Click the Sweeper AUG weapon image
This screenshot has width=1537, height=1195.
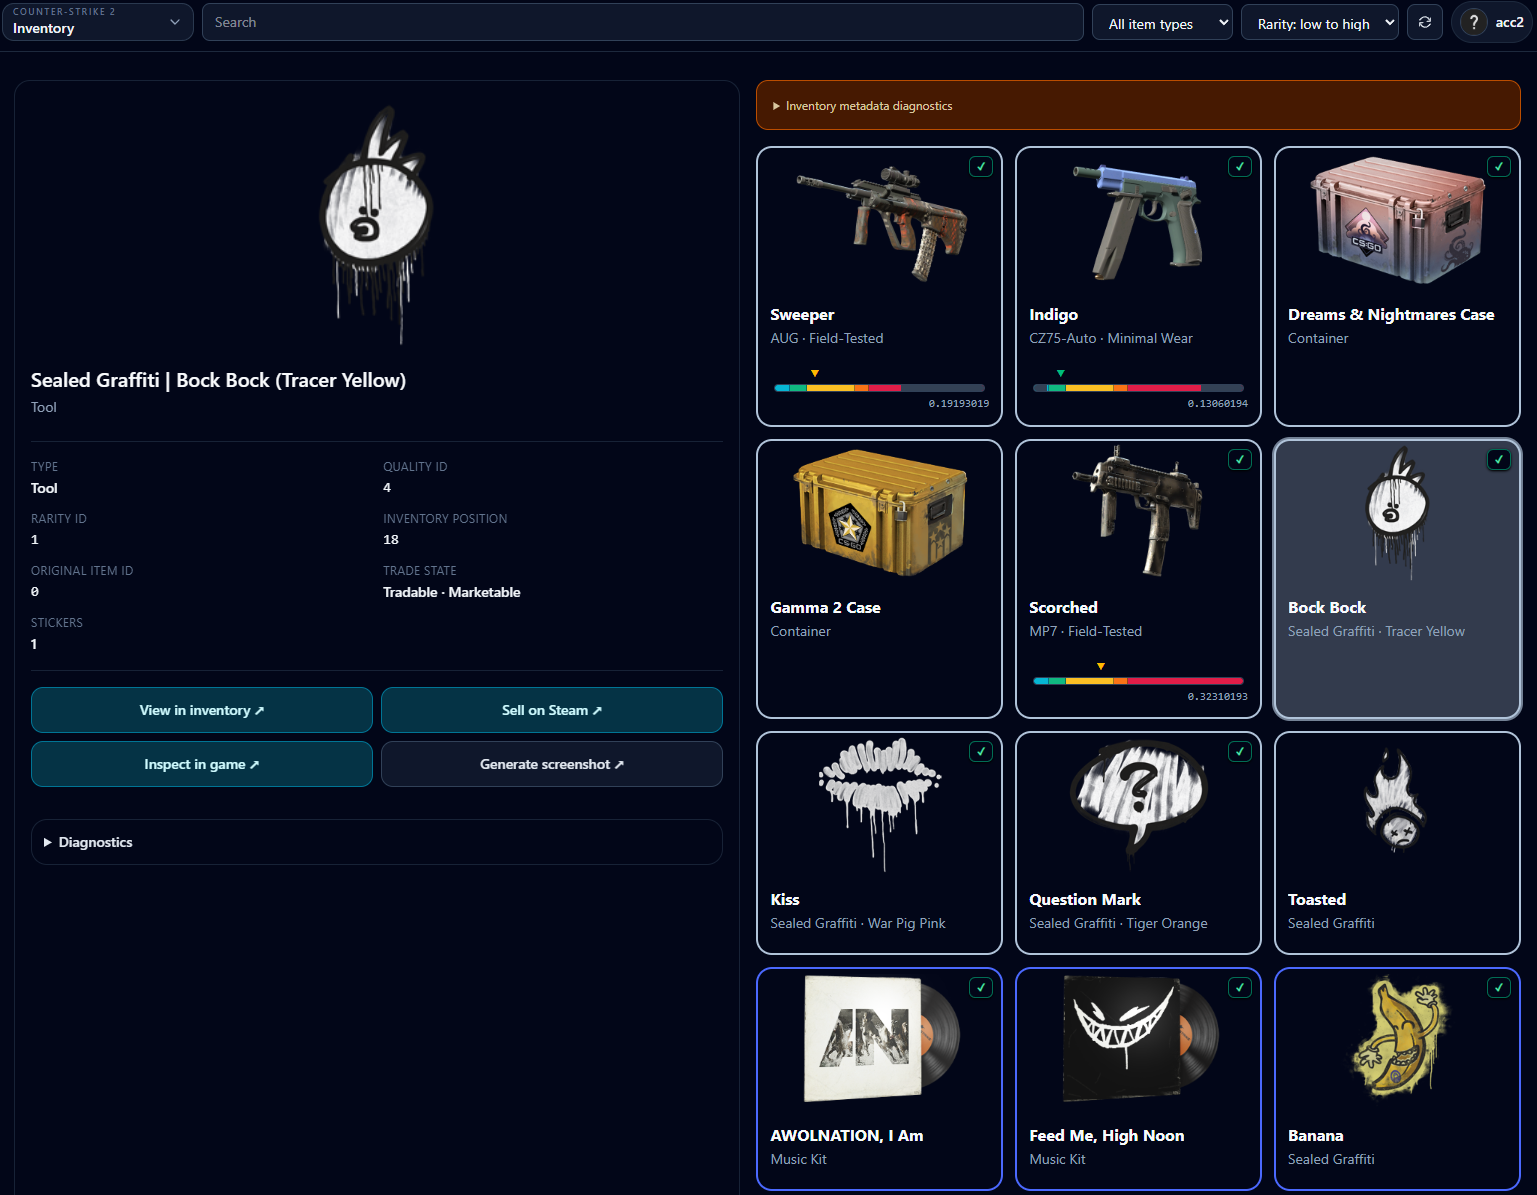tap(880, 223)
